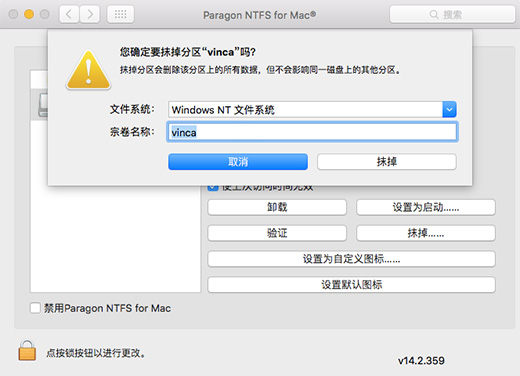
Task: Click the 宗卷名称 text field
Action: click(x=312, y=132)
